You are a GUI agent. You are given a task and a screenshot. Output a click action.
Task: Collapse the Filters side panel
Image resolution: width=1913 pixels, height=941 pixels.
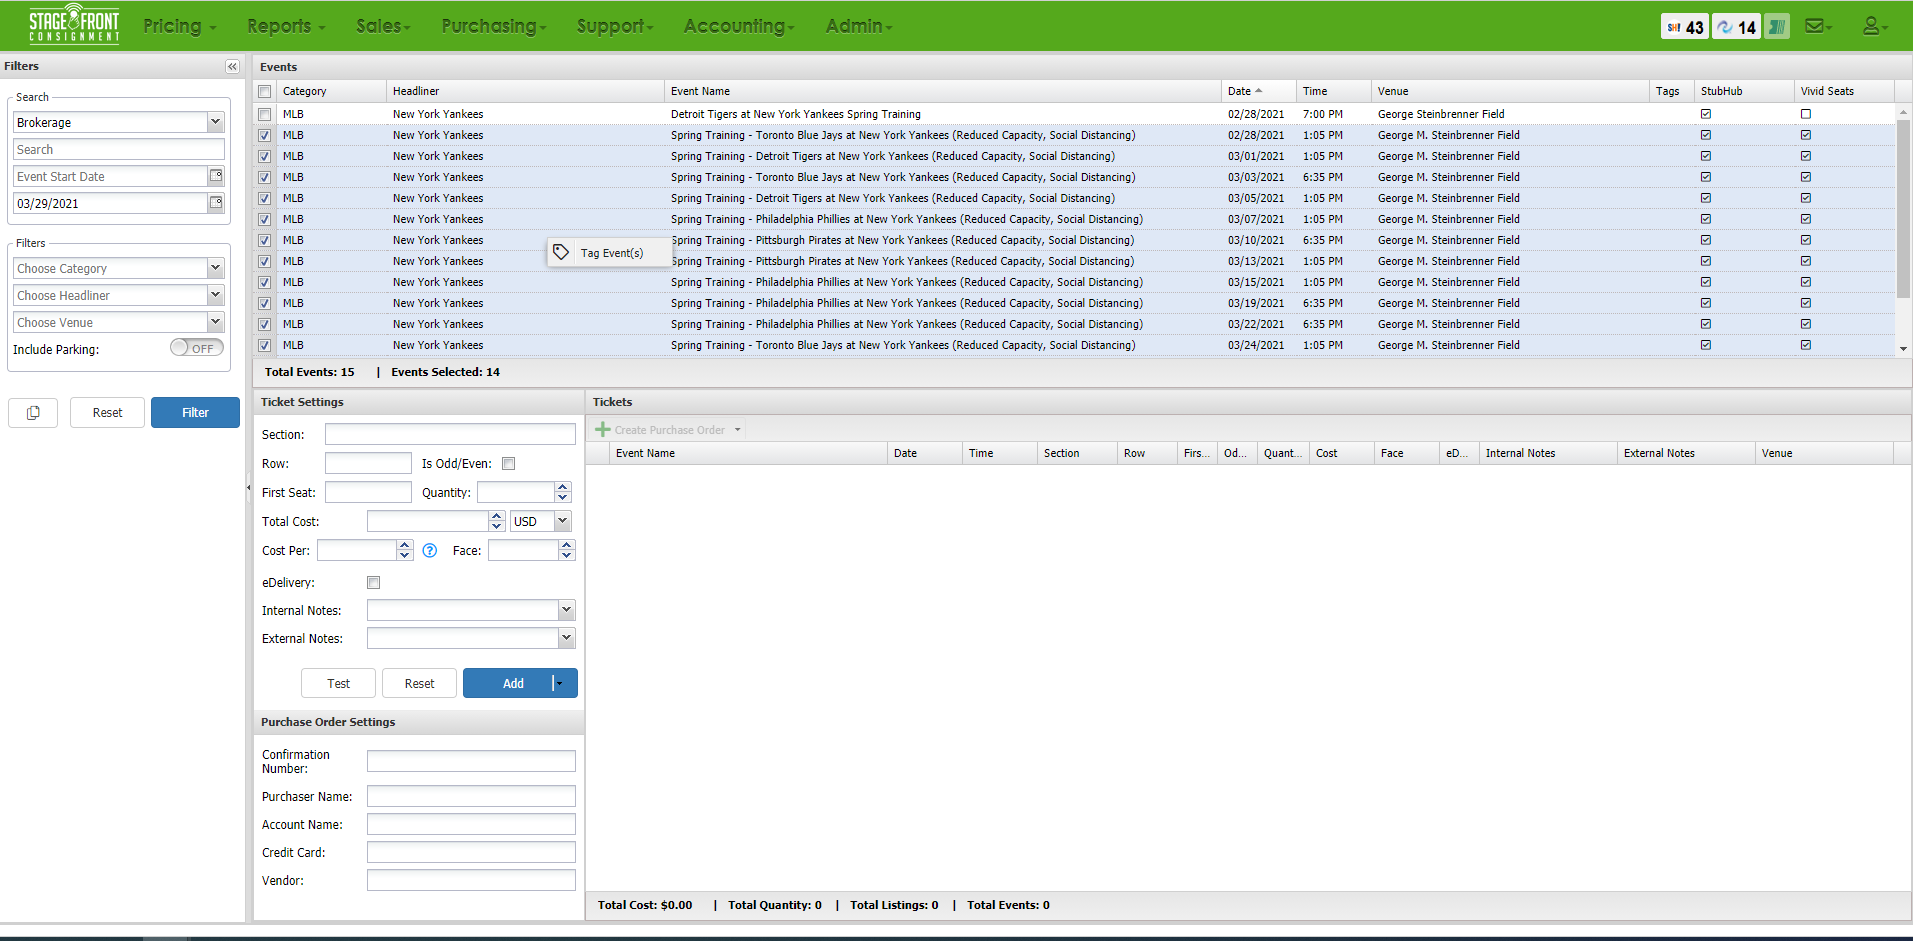click(x=232, y=66)
